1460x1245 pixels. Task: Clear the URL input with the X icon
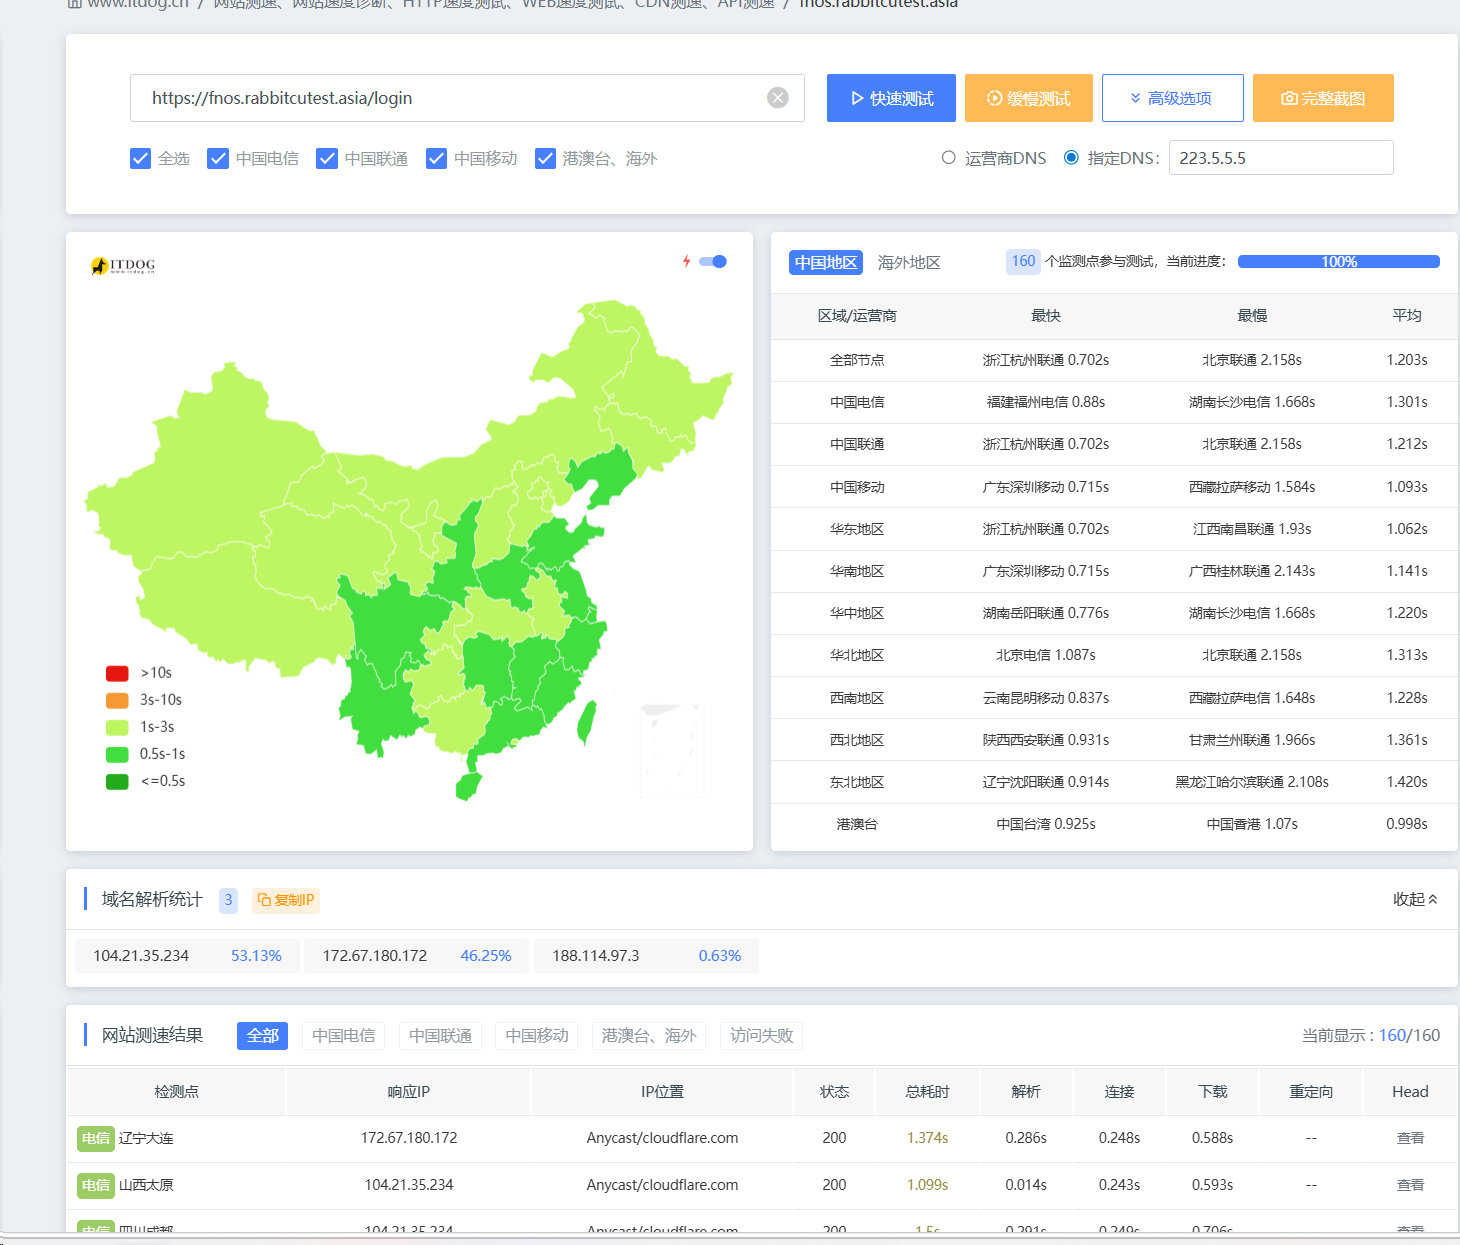[x=777, y=98]
